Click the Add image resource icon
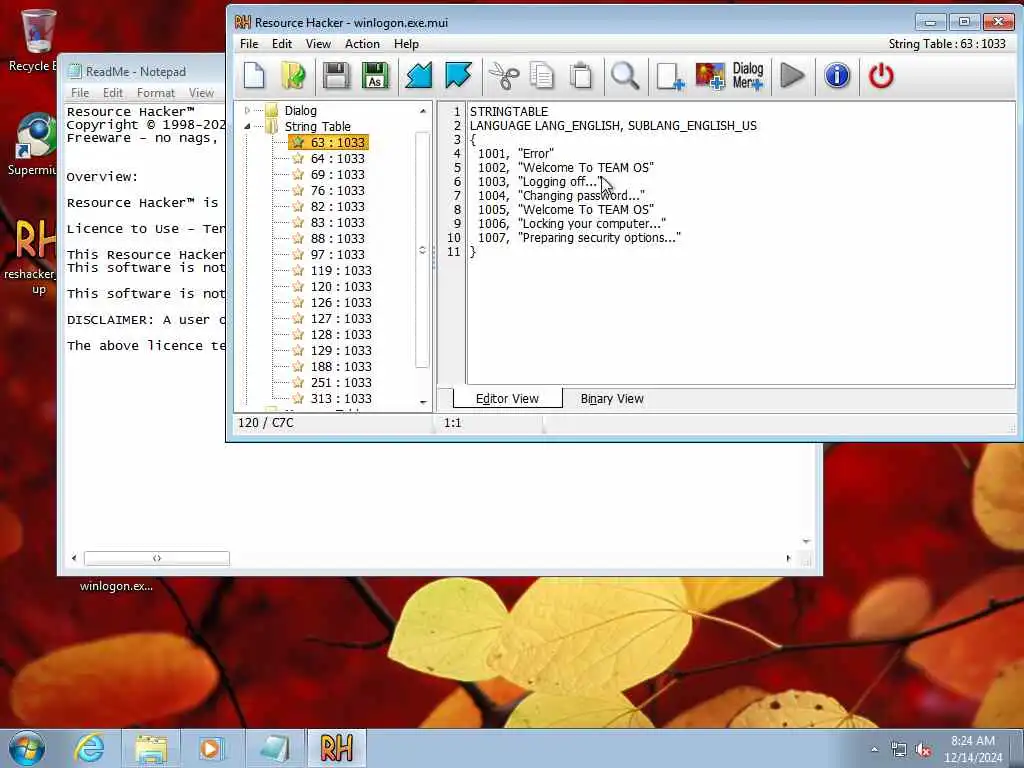 coord(710,76)
